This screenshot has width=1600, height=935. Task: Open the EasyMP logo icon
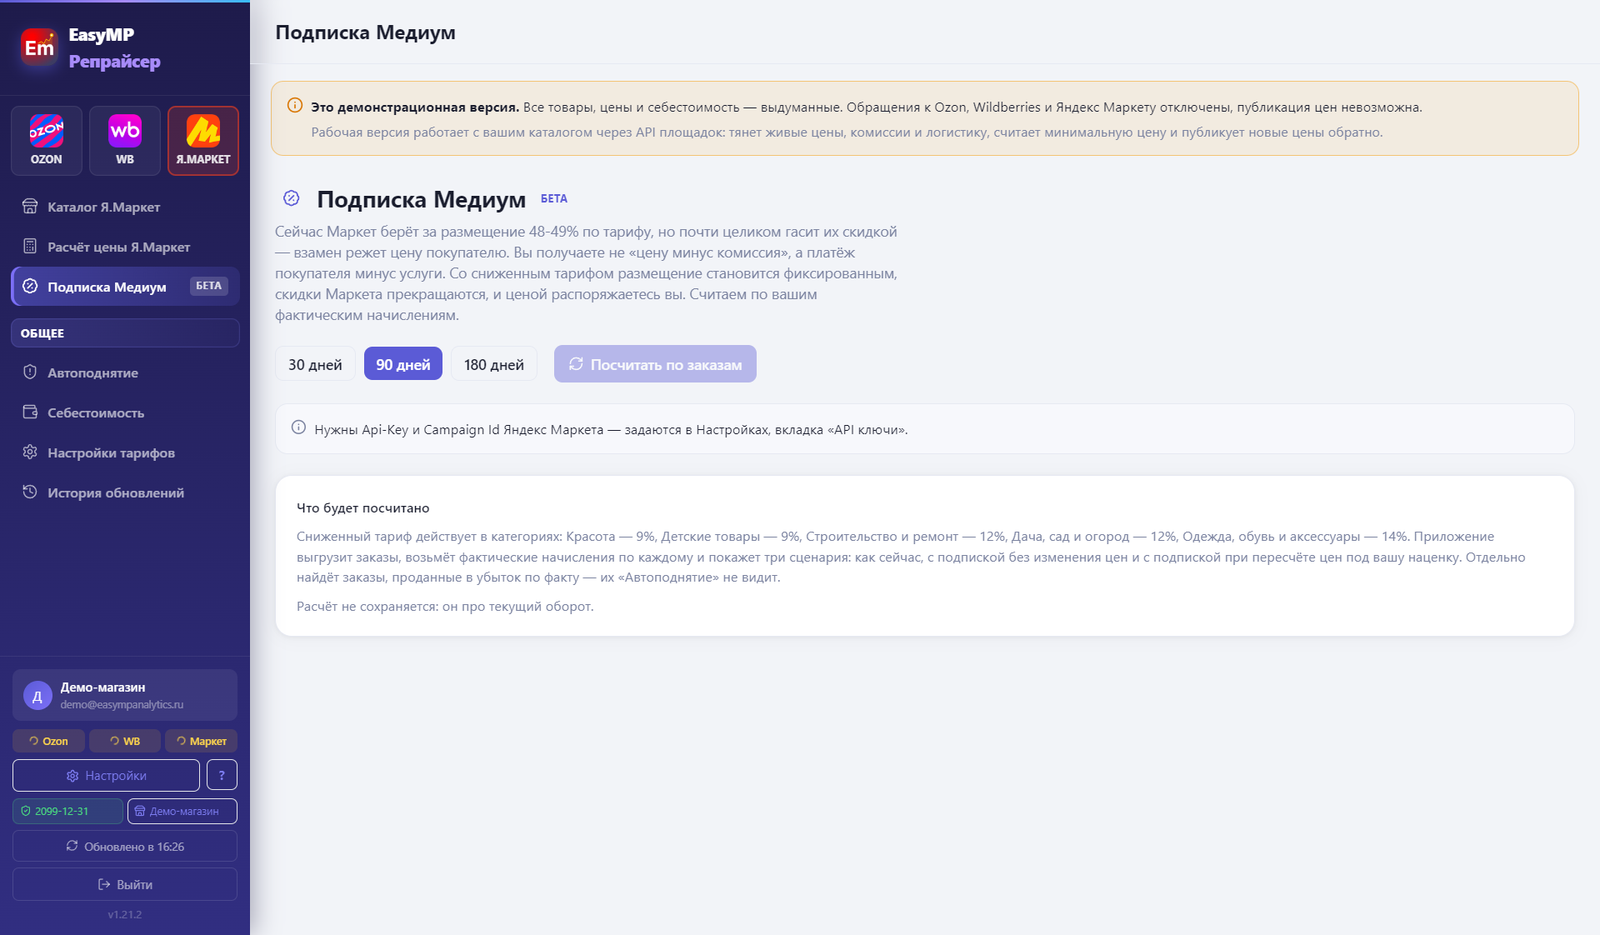pyautogui.click(x=39, y=48)
